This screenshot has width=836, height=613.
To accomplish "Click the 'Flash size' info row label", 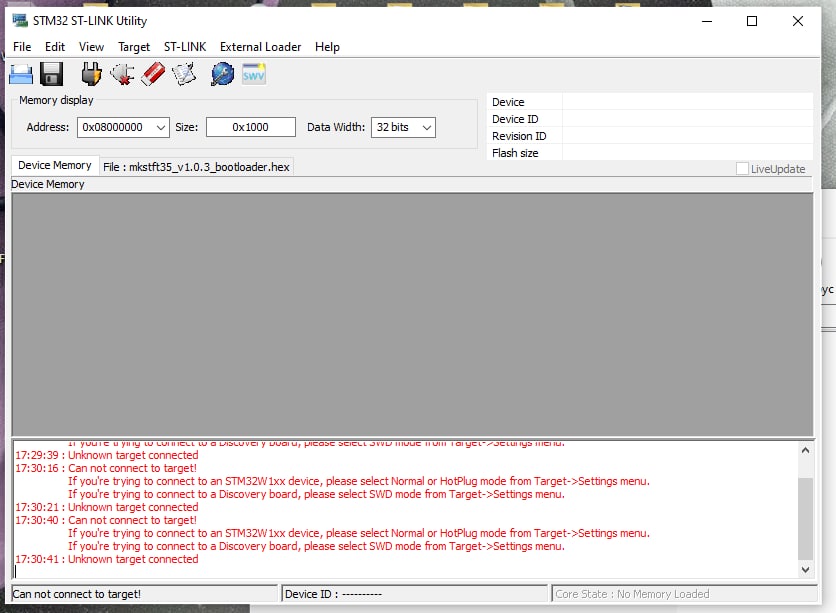I will pyautogui.click(x=515, y=153).
